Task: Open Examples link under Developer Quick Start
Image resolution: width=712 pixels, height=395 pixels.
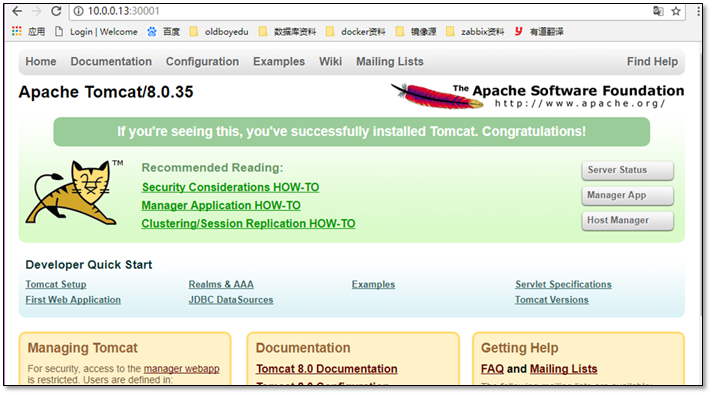Action: click(x=373, y=284)
